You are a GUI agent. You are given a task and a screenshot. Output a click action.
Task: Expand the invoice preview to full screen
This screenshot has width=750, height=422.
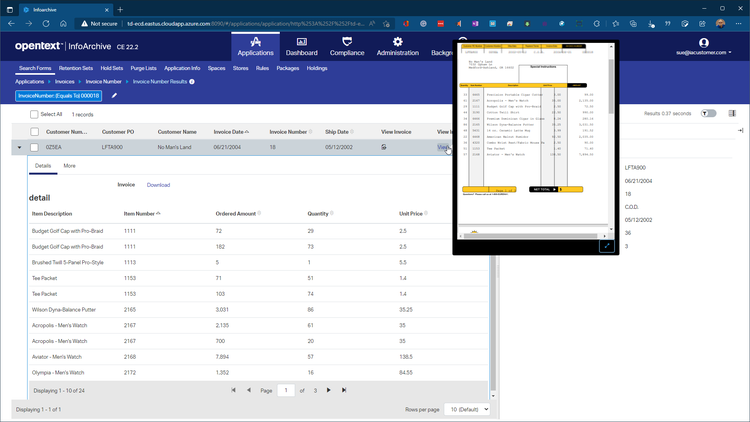(x=607, y=246)
